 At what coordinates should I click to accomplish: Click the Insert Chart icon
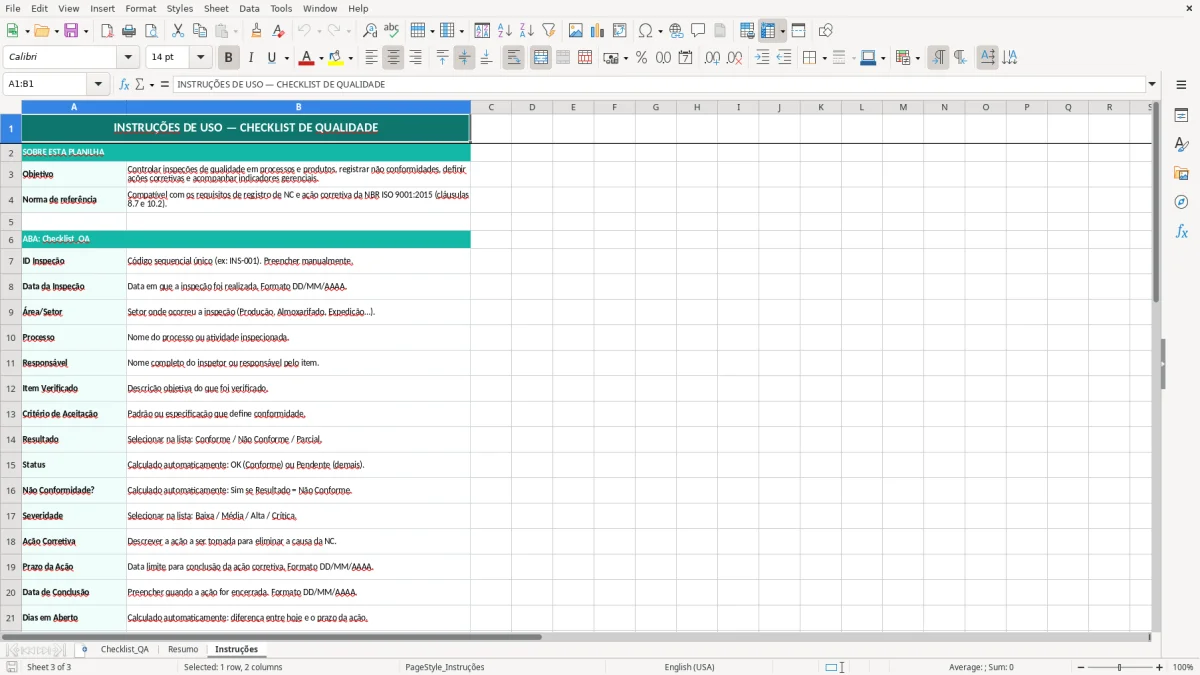[x=598, y=31]
